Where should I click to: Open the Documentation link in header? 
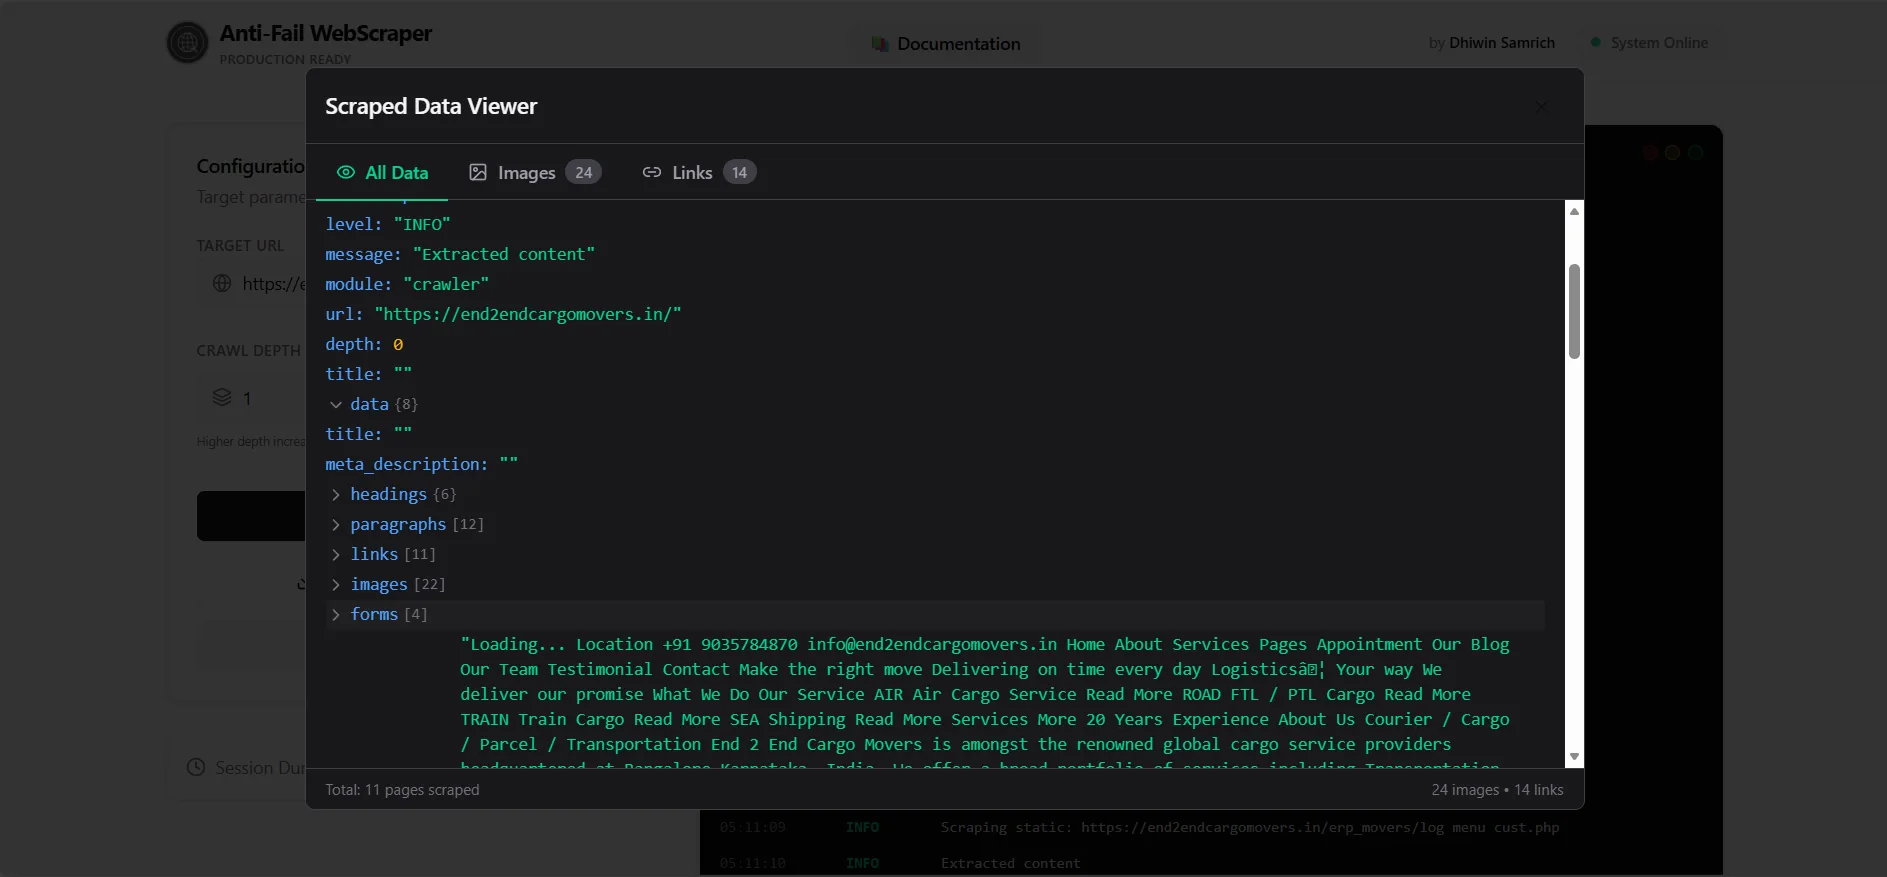tap(946, 44)
